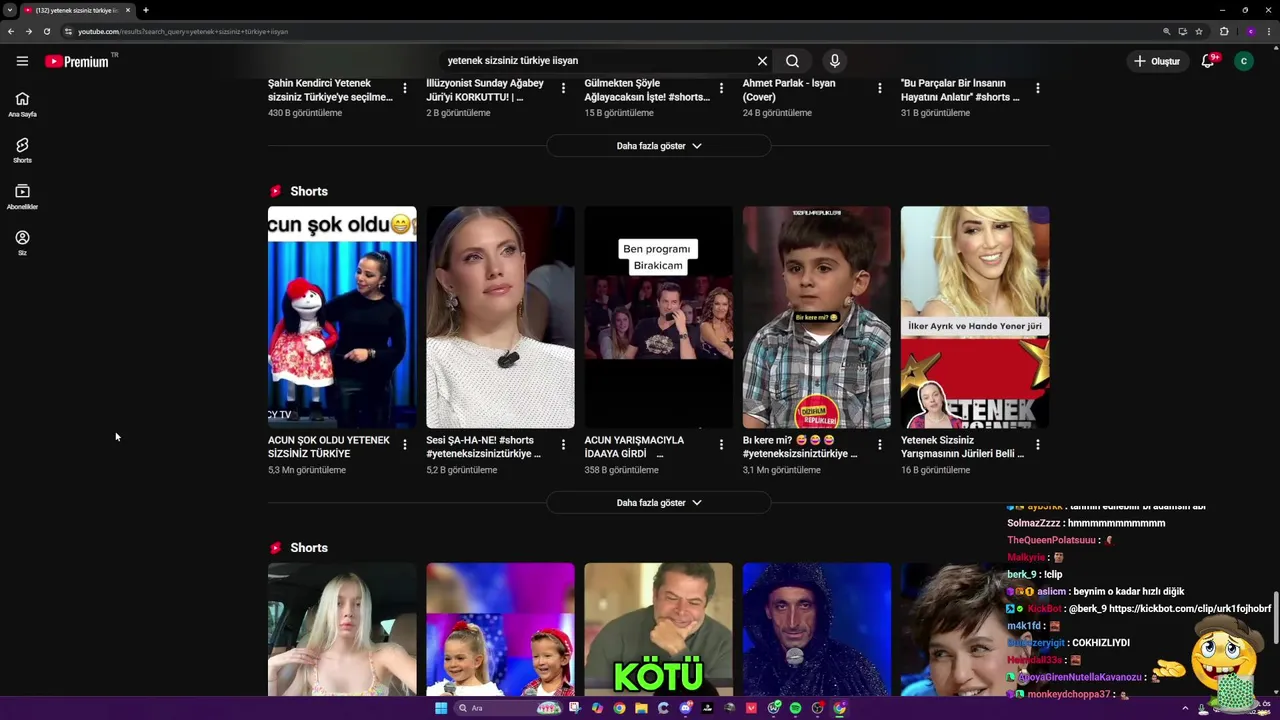
Task: Open kickbot.com clip link in chat
Action: 1190,608
